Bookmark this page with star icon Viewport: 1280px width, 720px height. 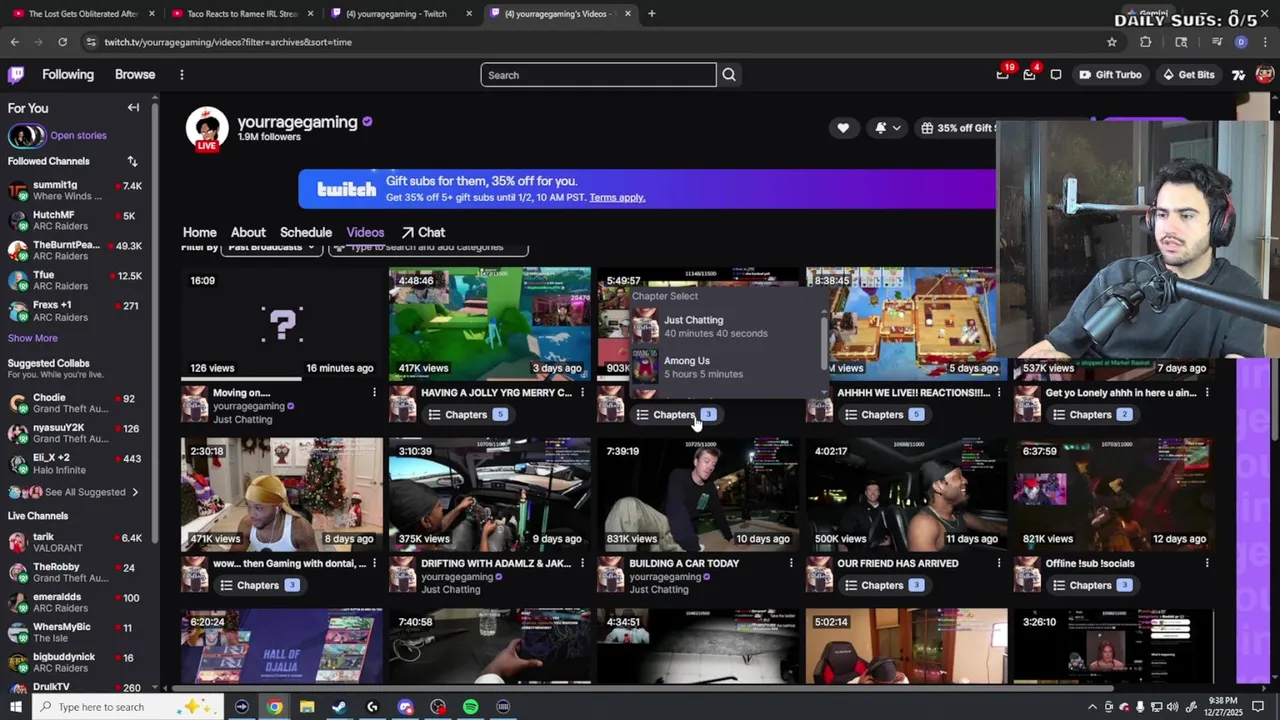click(x=1111, y=42)
